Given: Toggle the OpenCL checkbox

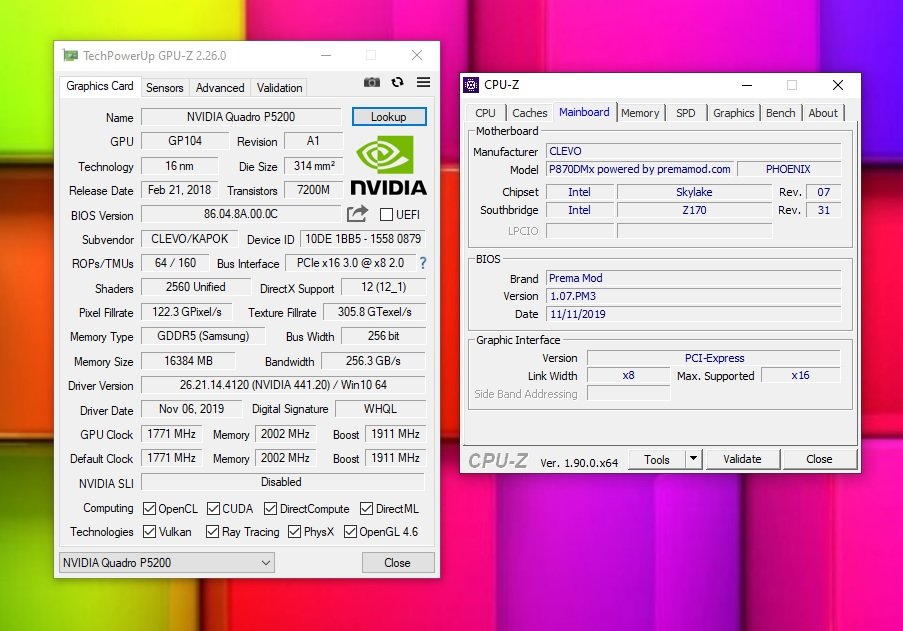Looking at the screenshot, I should pos(149,508).
